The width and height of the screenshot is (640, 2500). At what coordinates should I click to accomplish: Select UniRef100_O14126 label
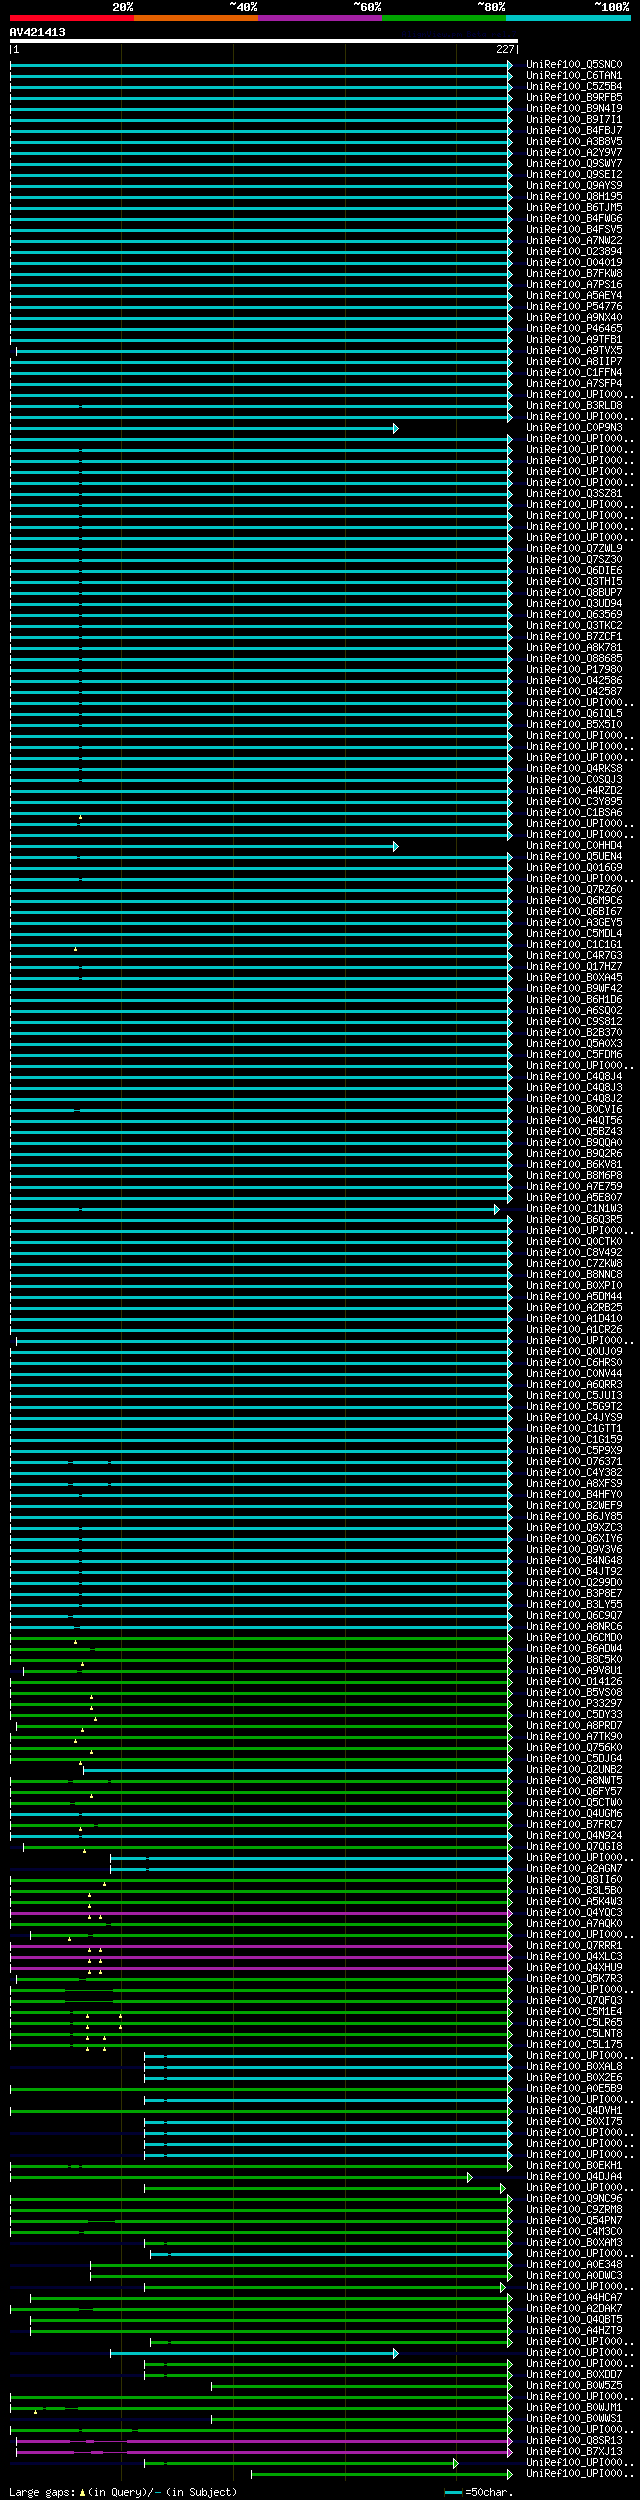pos(574,1682)
